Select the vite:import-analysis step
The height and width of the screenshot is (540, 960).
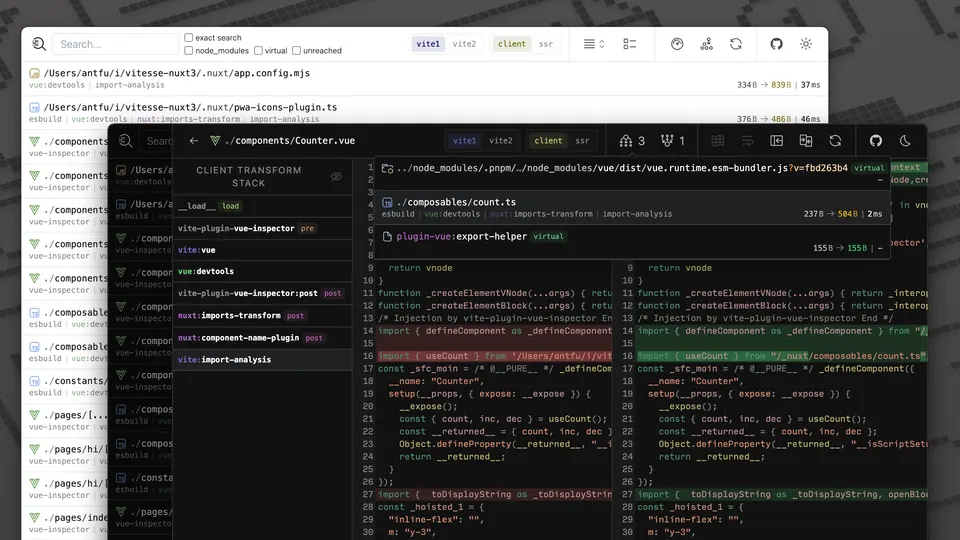pyautogui.click(x=263, y=359)
